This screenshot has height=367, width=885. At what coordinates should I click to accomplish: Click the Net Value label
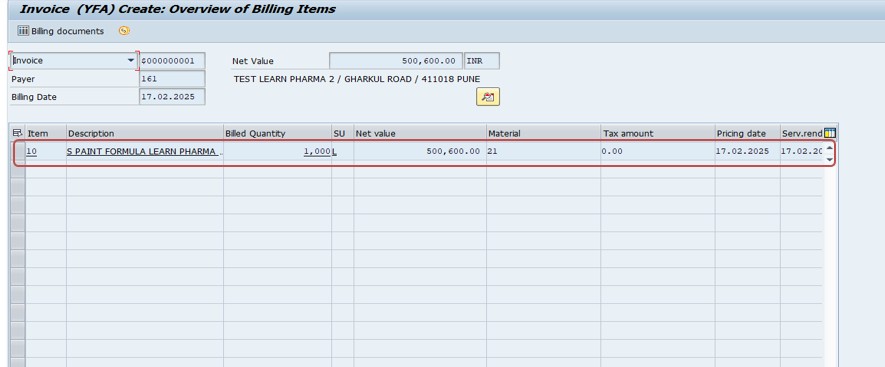[x=252, y=61]
